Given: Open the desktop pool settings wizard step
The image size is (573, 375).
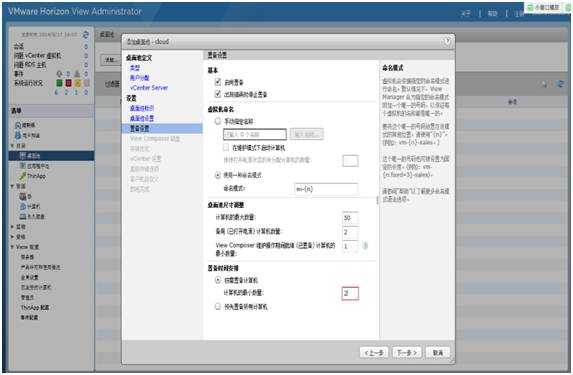Looking at the screenshot, I should pos(142,118).
